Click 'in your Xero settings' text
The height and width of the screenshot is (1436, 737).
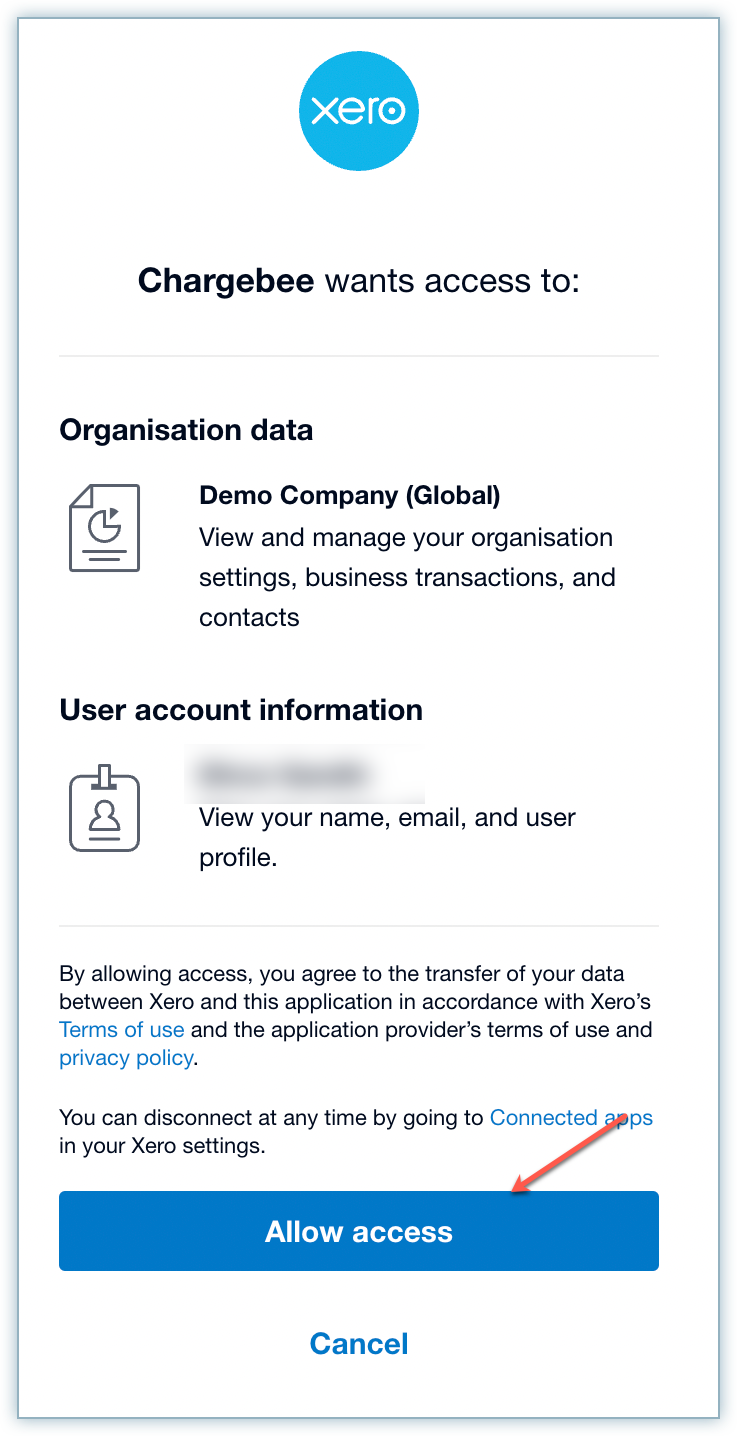click(x=162, y=1146)
